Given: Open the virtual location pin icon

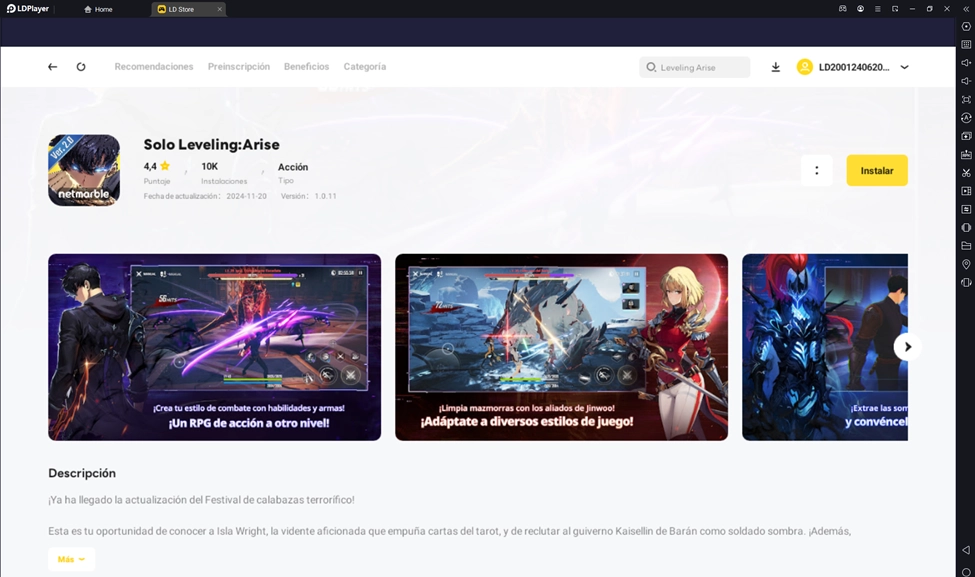Looking at the screenshot, I should pos(966,264).
